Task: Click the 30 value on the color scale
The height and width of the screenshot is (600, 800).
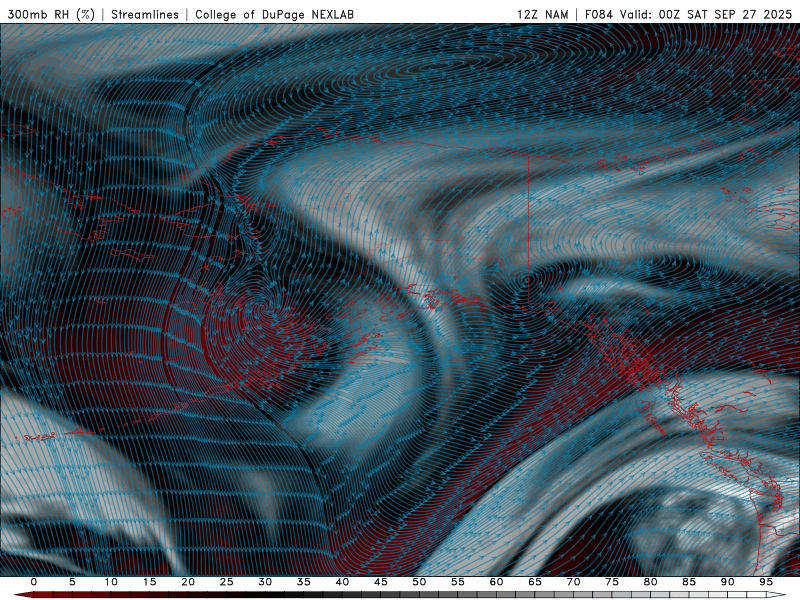Action: click(x=265, y=582)
